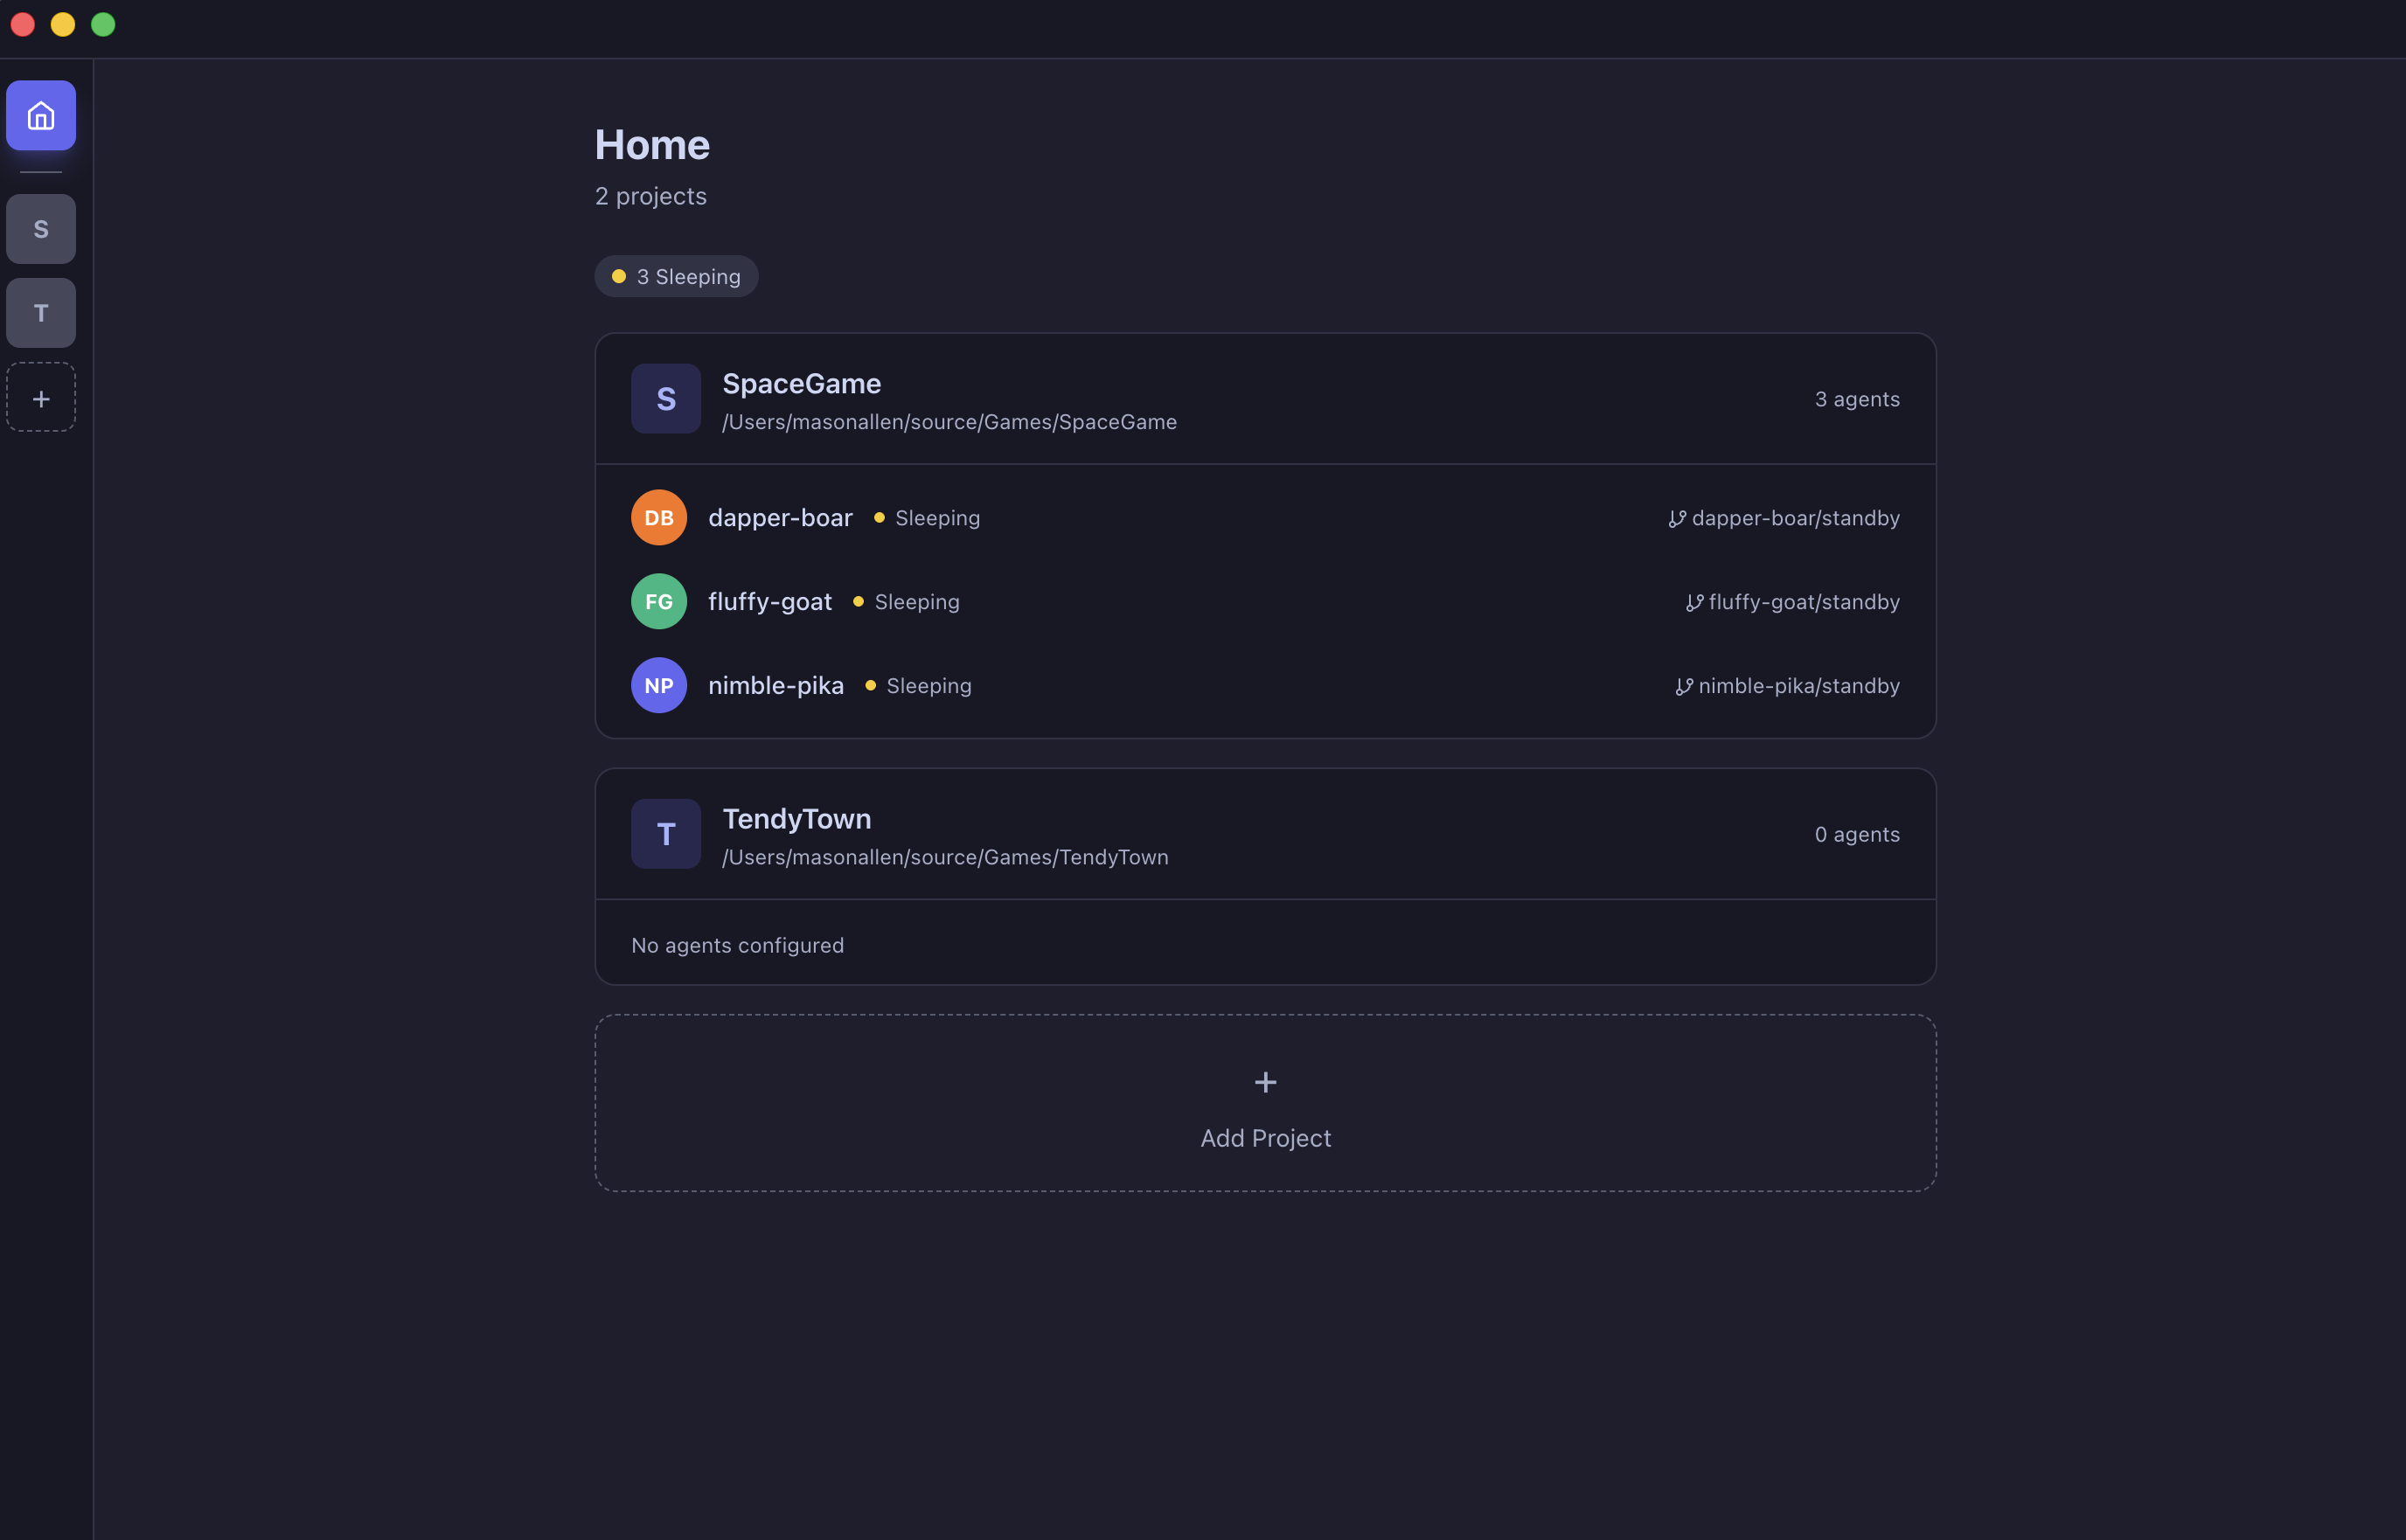The image size is (2406, 1540).
Task: Click the nimble-pika agent avatar
Action: click(658, 685)
